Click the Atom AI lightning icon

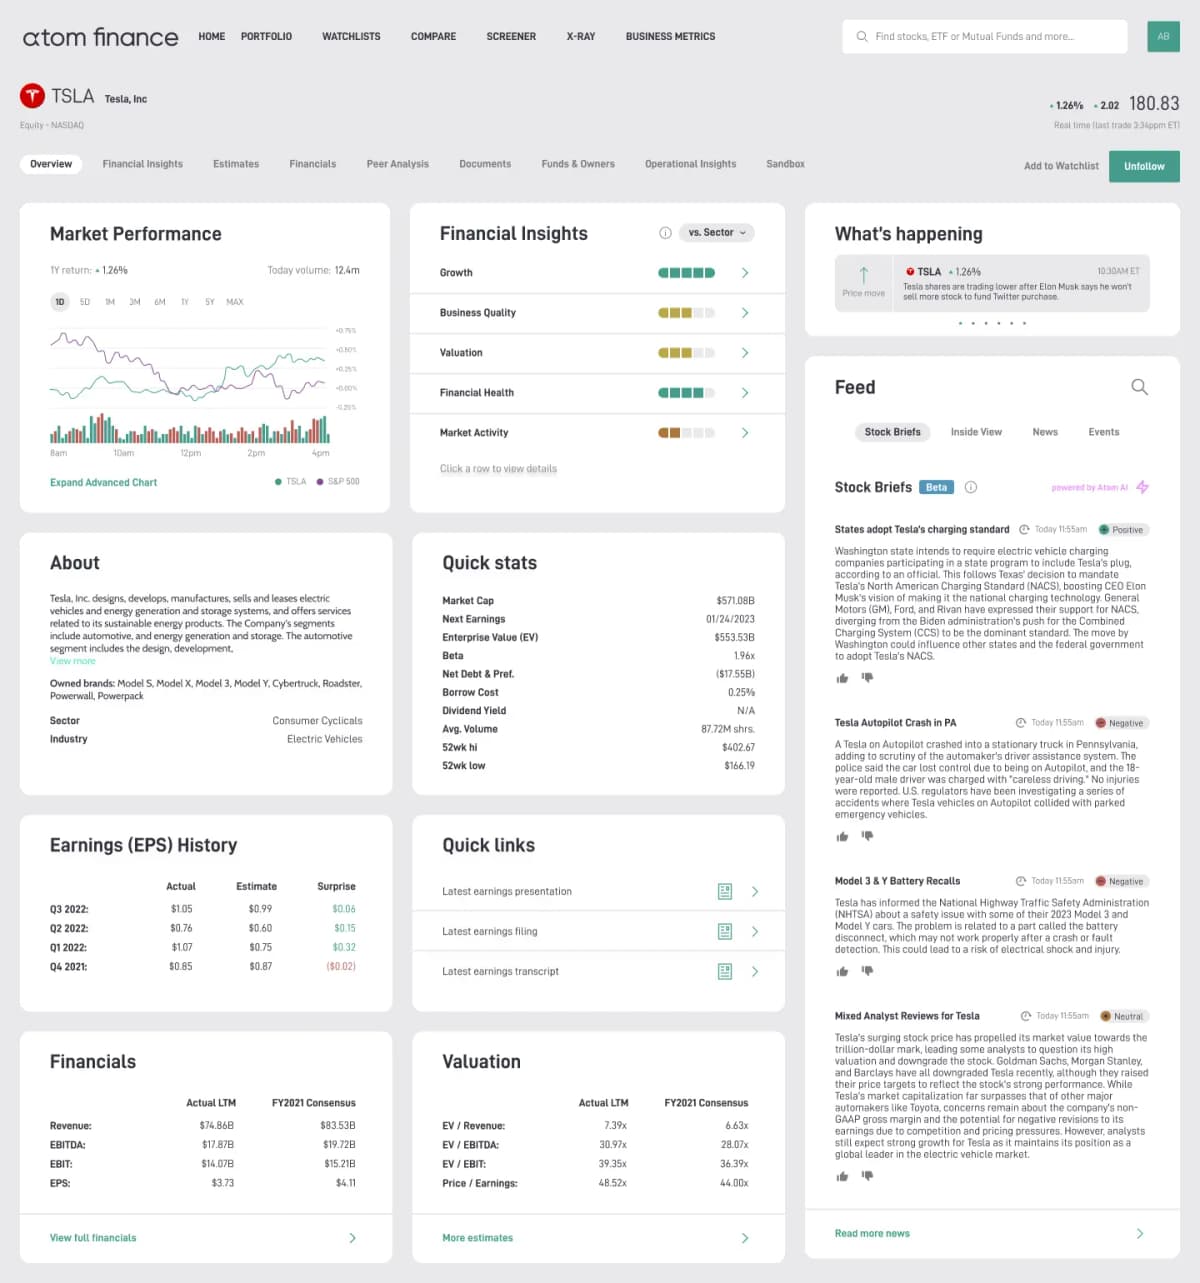point(1142,487)
